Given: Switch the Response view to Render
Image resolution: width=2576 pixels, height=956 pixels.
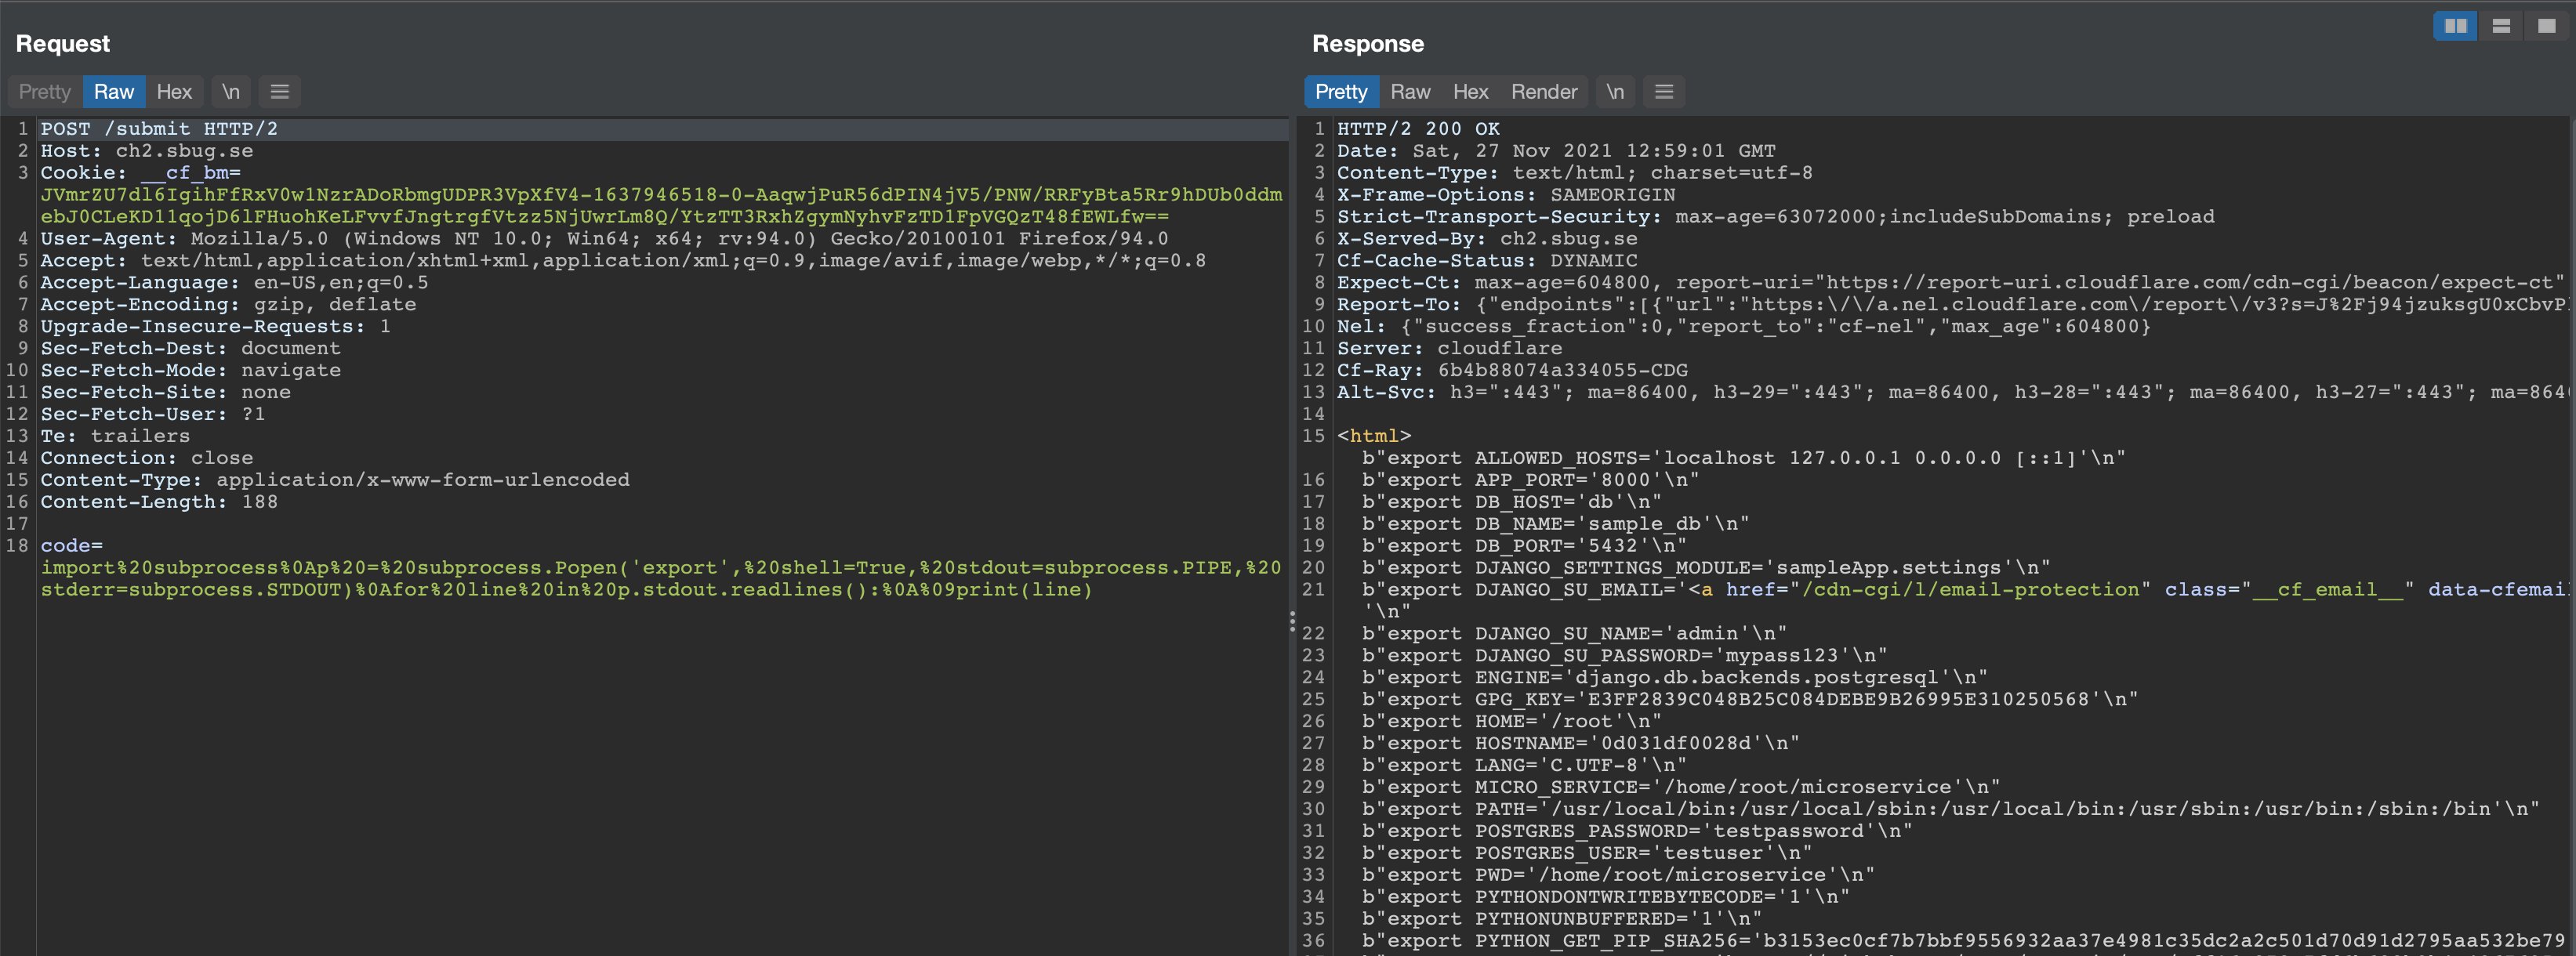Looking at the screenshot, I should [x=1544, y=91].
